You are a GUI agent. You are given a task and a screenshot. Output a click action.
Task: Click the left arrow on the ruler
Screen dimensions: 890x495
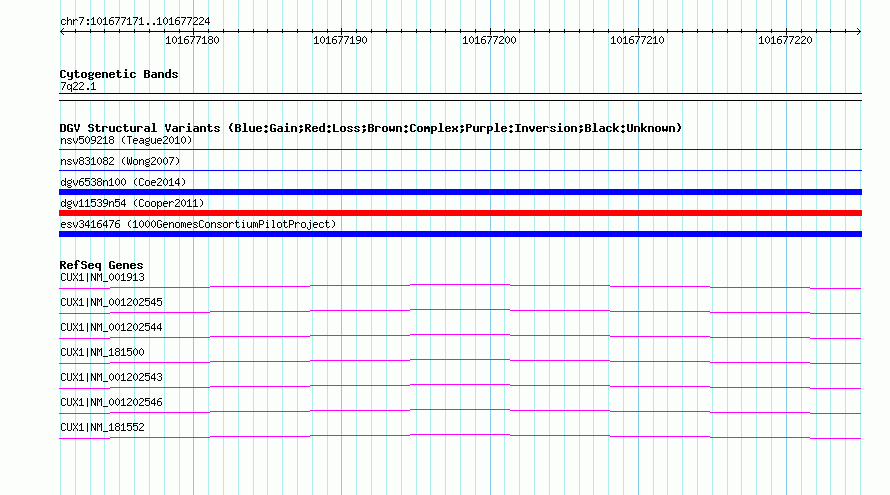click(x=62, y=31)
